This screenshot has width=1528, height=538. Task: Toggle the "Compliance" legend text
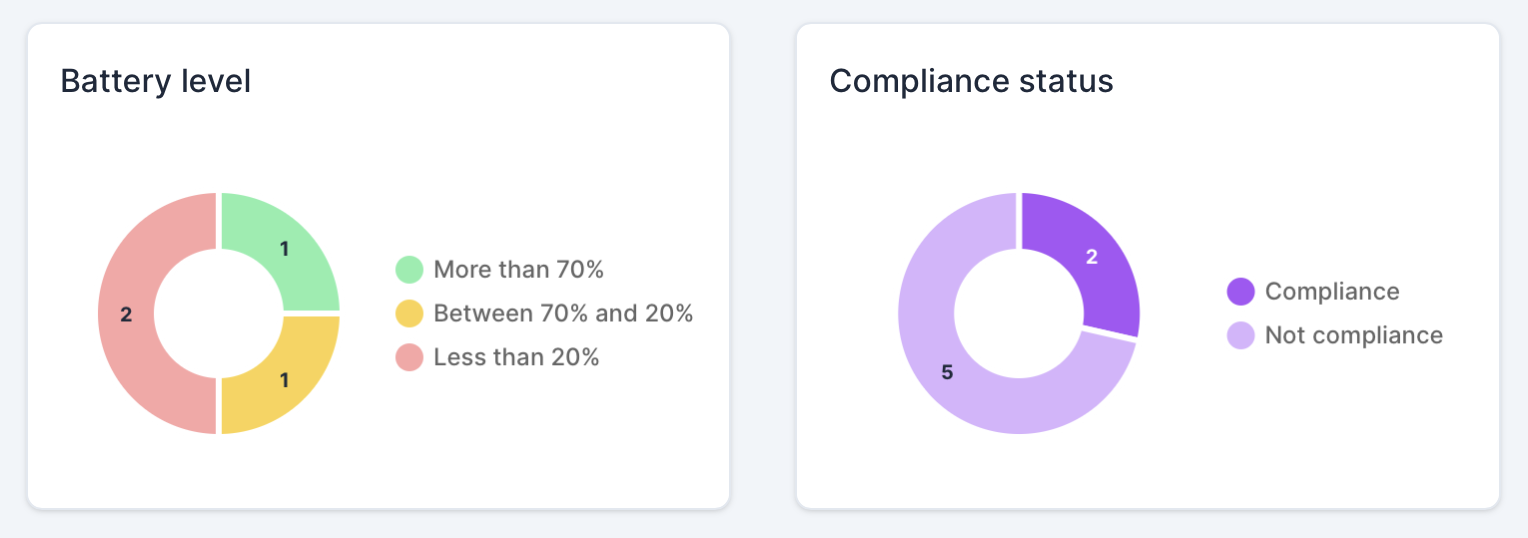point(1332,292)
